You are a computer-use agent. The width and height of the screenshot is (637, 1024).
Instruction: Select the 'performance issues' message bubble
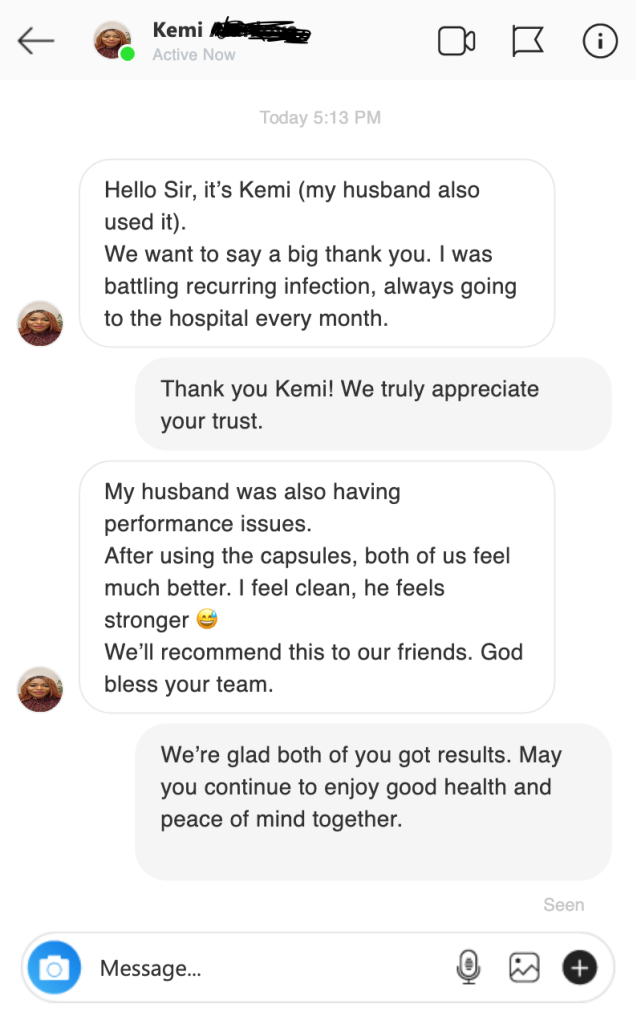(x=316, y=587)
